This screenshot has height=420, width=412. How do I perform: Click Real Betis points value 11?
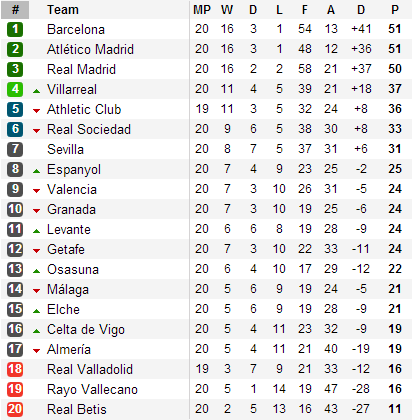(x=395, y=409)
